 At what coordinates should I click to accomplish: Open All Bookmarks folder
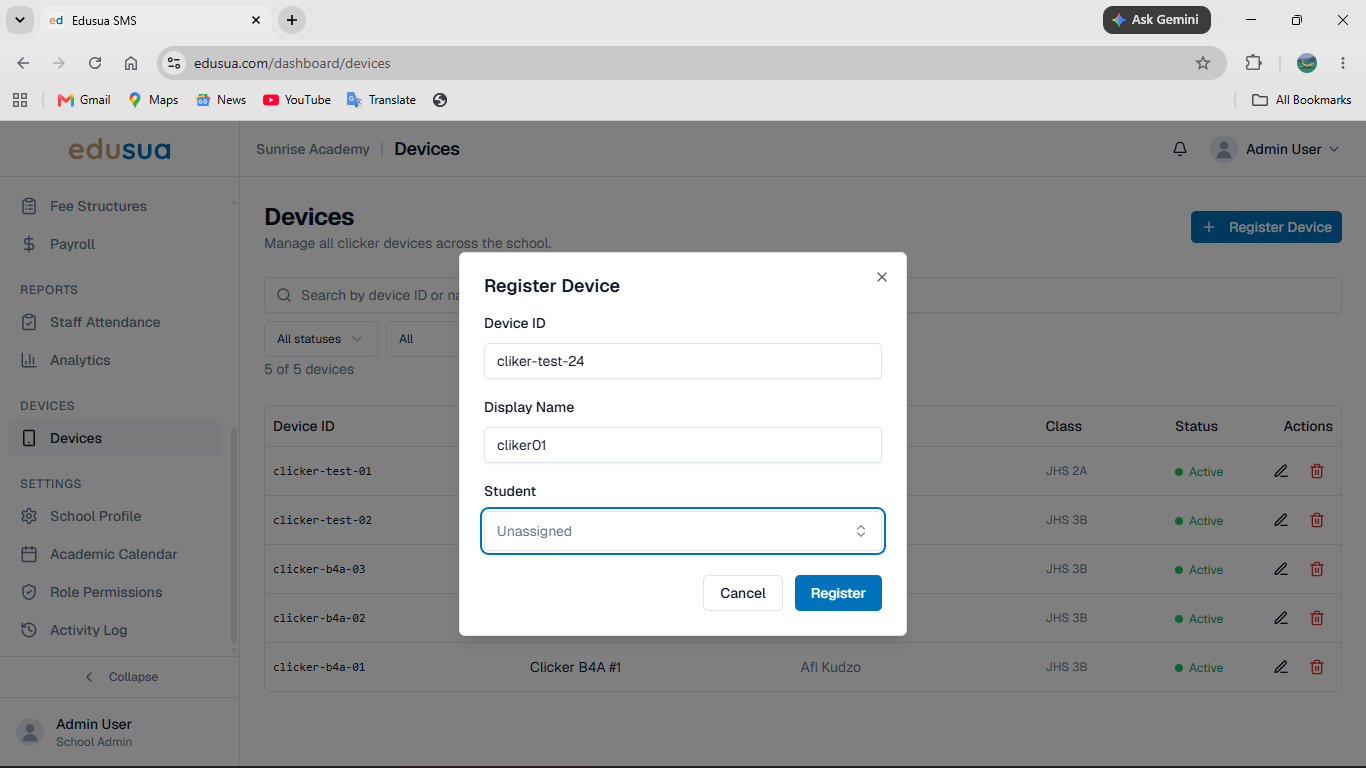click(1302, 100)
